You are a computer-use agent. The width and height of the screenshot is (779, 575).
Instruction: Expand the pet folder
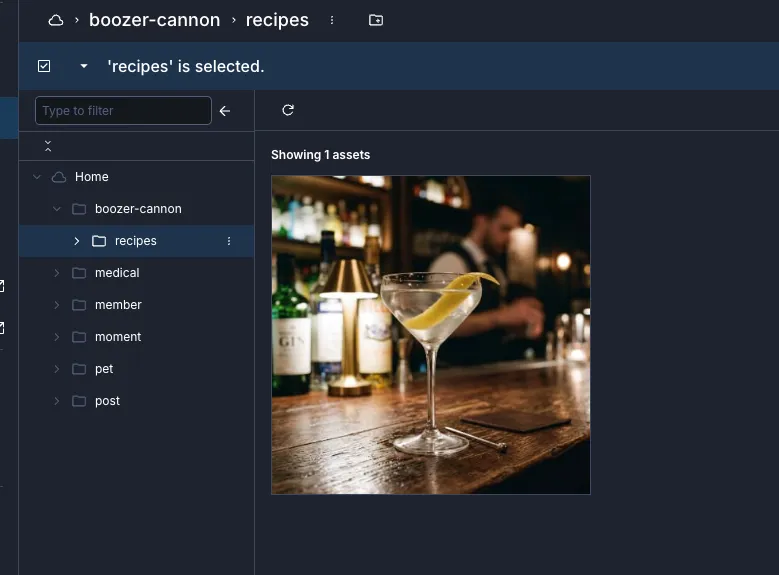click(x=57, y=369)
